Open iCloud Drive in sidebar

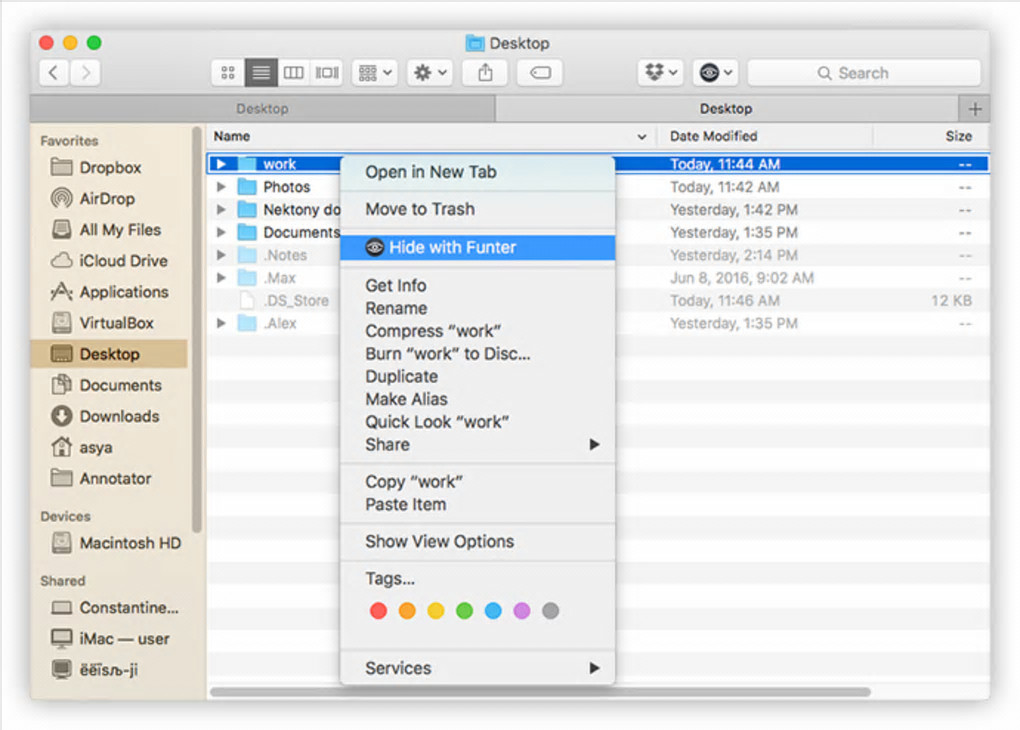point(109,261)
